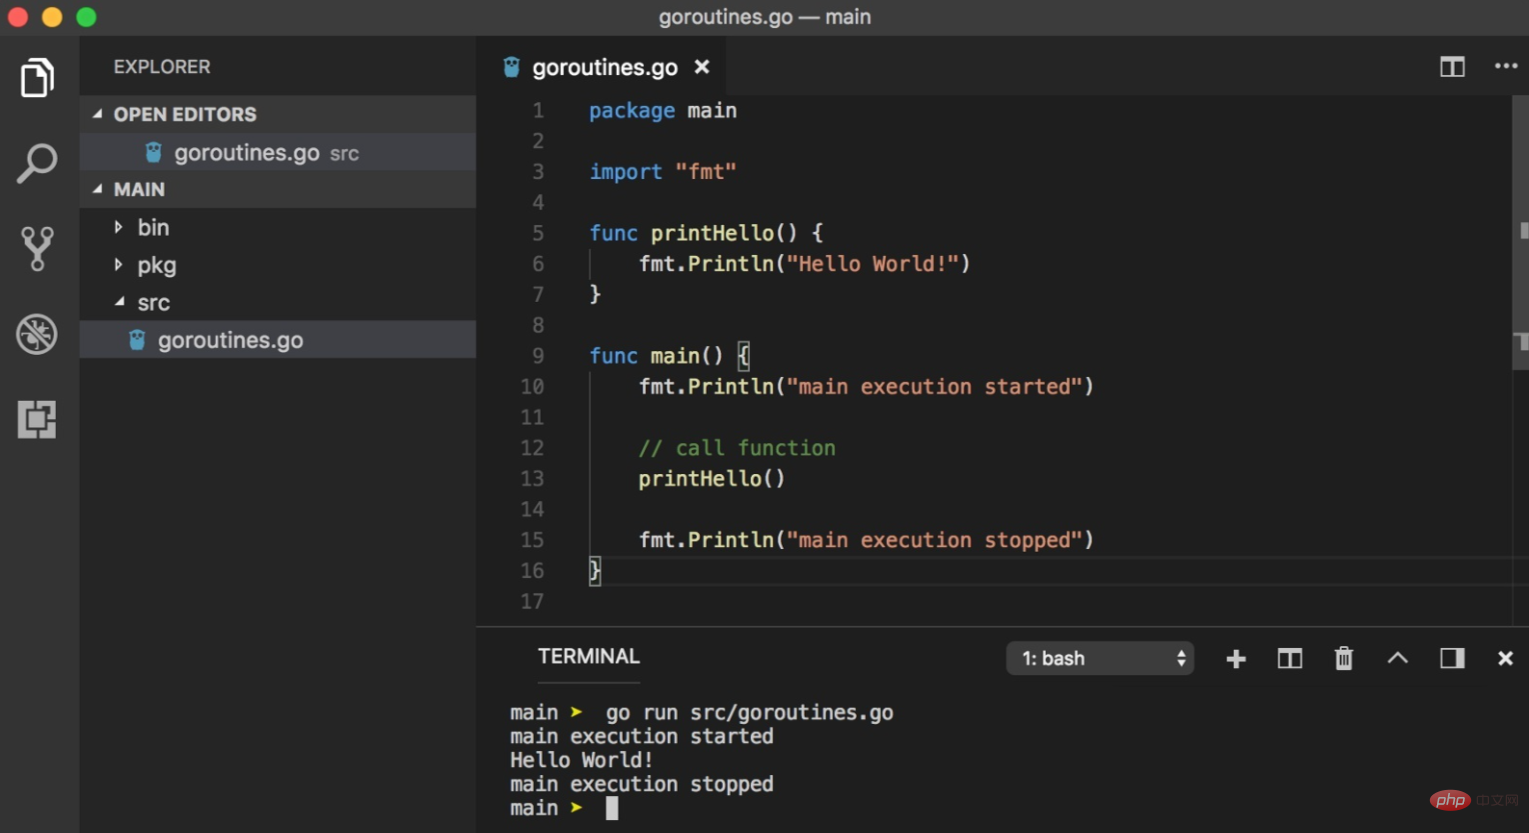
Task: Close the goroutines.go tab
Action: (702, 67)
